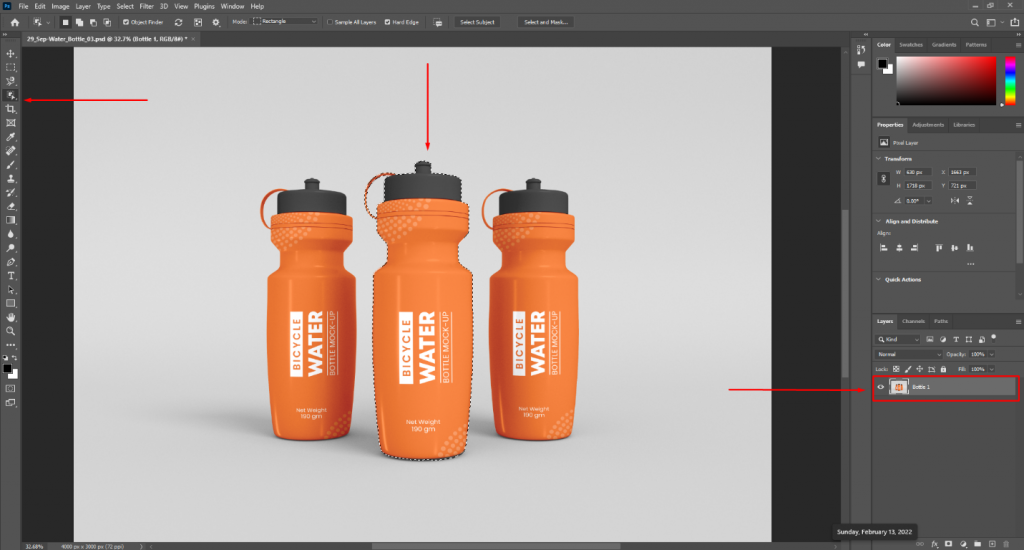Select the Rectangle shape tool
The image size is (1024, 550).
tap(11, 303)
